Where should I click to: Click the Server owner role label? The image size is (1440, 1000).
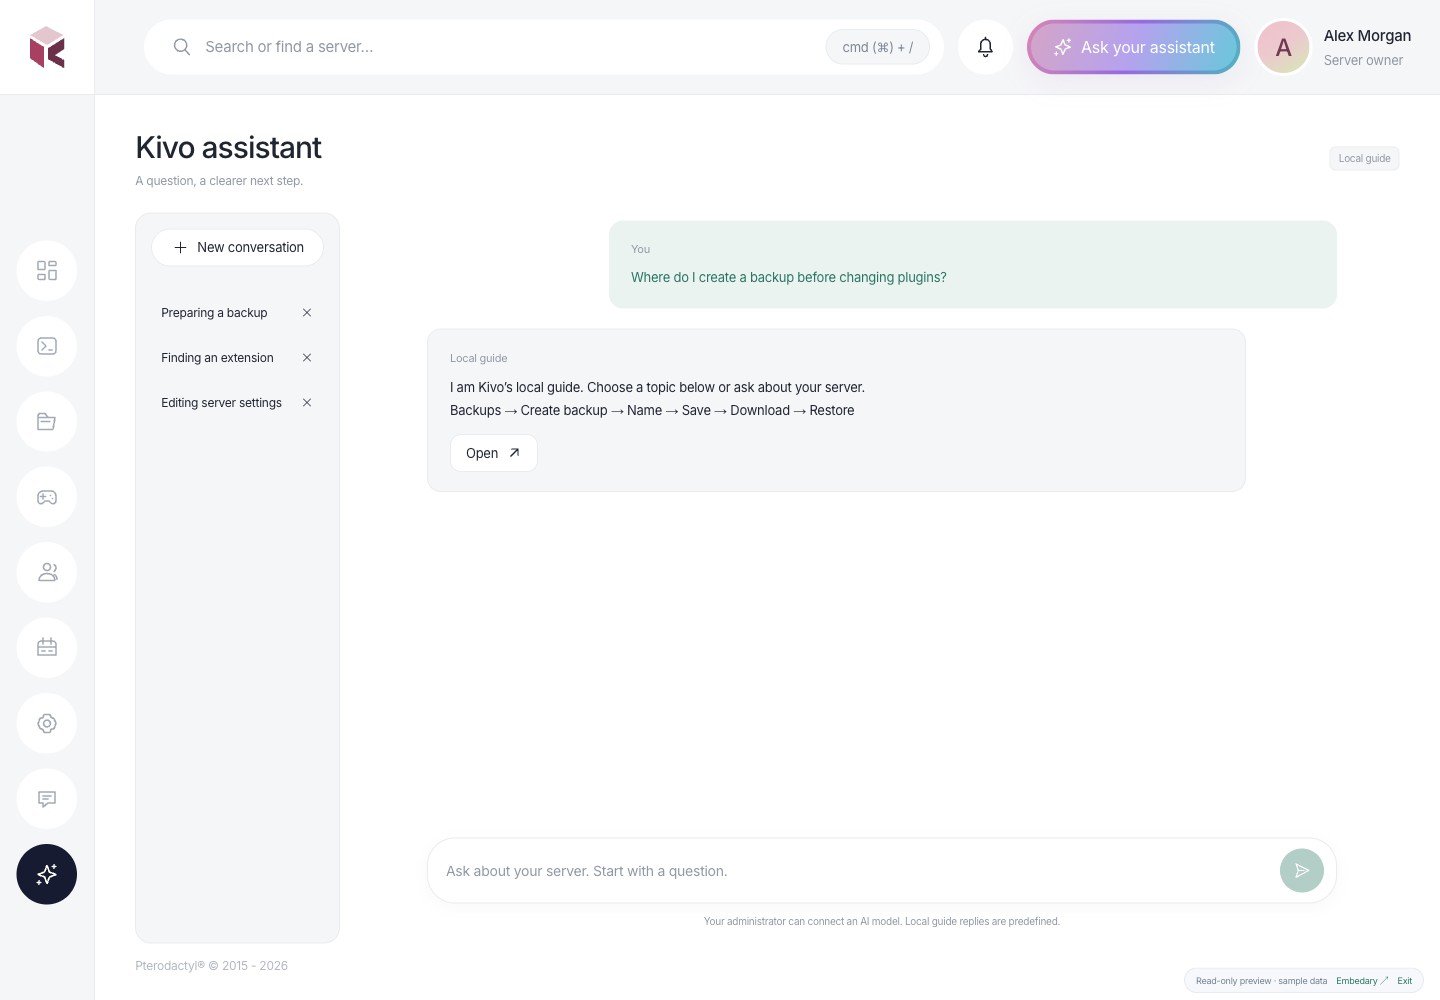pyautogui.click(x=1363, y=60)
